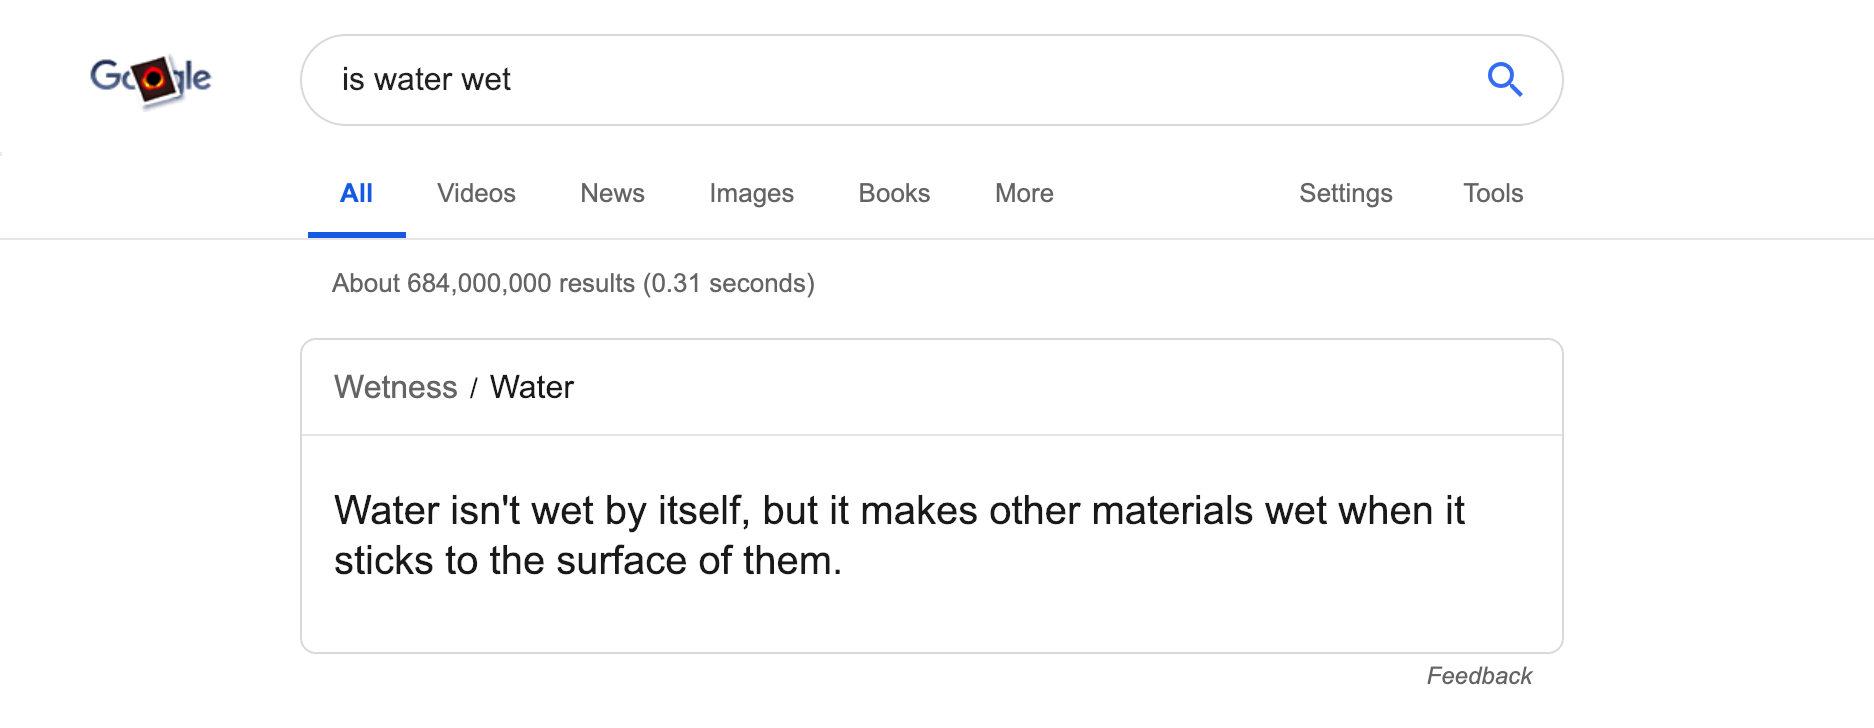Switch to the Videos tab
Image resolution: width=1874 pixels, height=728 pixels.
476,194
